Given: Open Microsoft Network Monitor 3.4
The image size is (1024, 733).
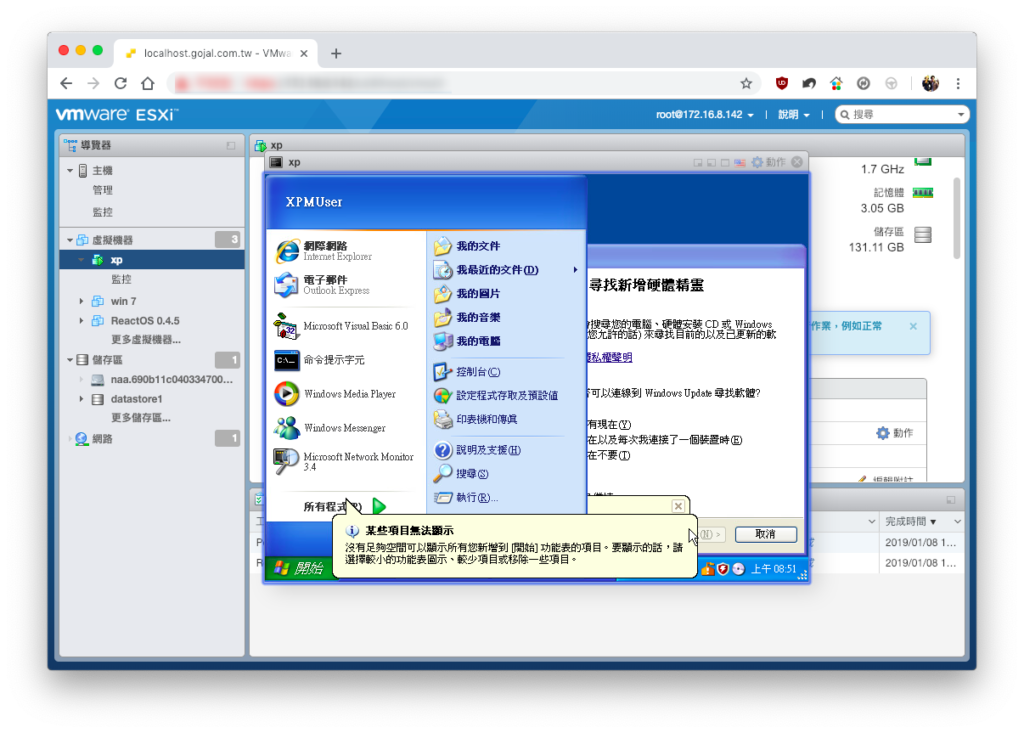Looking at the screenshot, I should coord(344,461).
